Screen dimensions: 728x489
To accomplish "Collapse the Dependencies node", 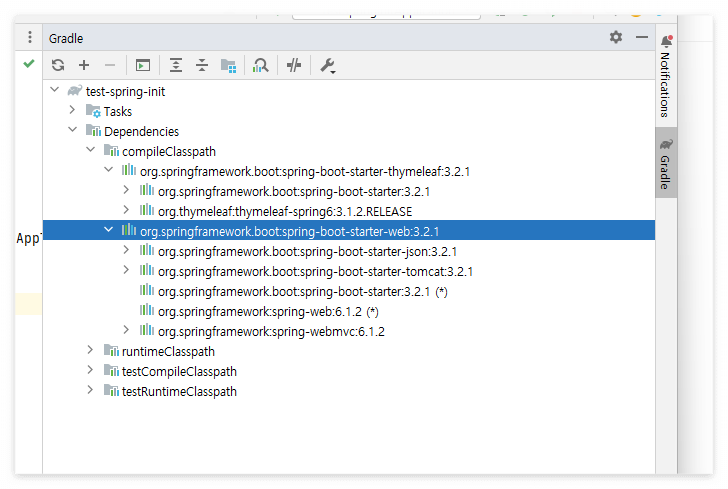I will click(x=73, y=130).
